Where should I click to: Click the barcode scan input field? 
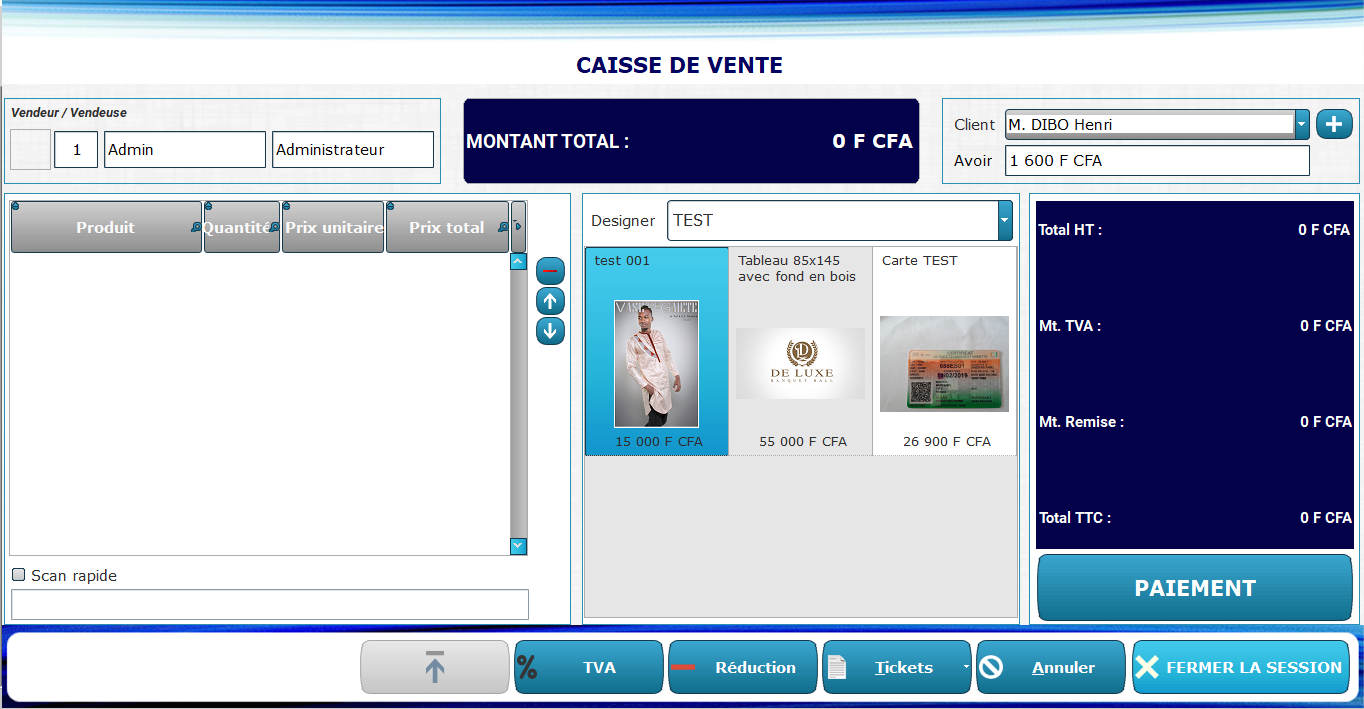click(x=269, y=604)
